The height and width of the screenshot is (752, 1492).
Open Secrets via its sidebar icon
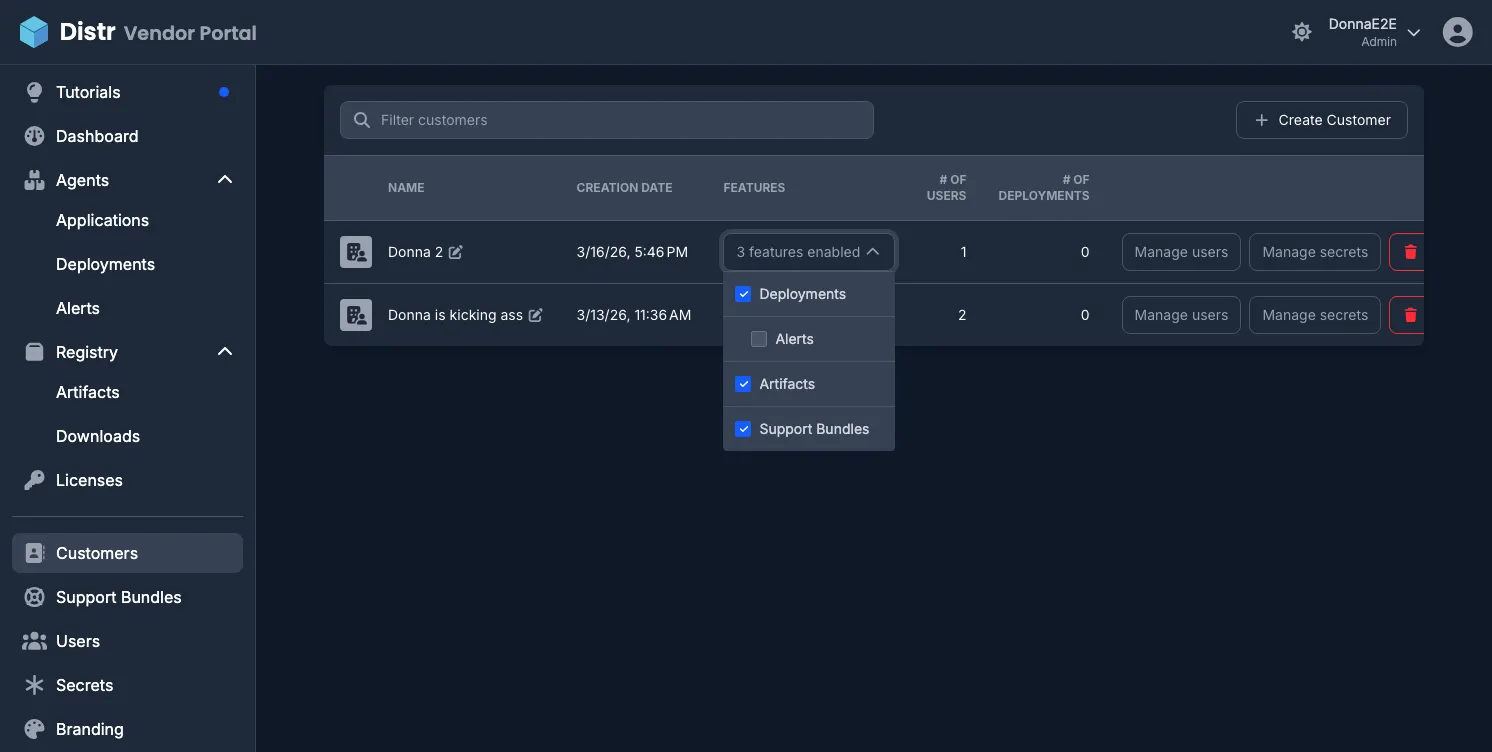pyautogui.click(x=34, y=685)
